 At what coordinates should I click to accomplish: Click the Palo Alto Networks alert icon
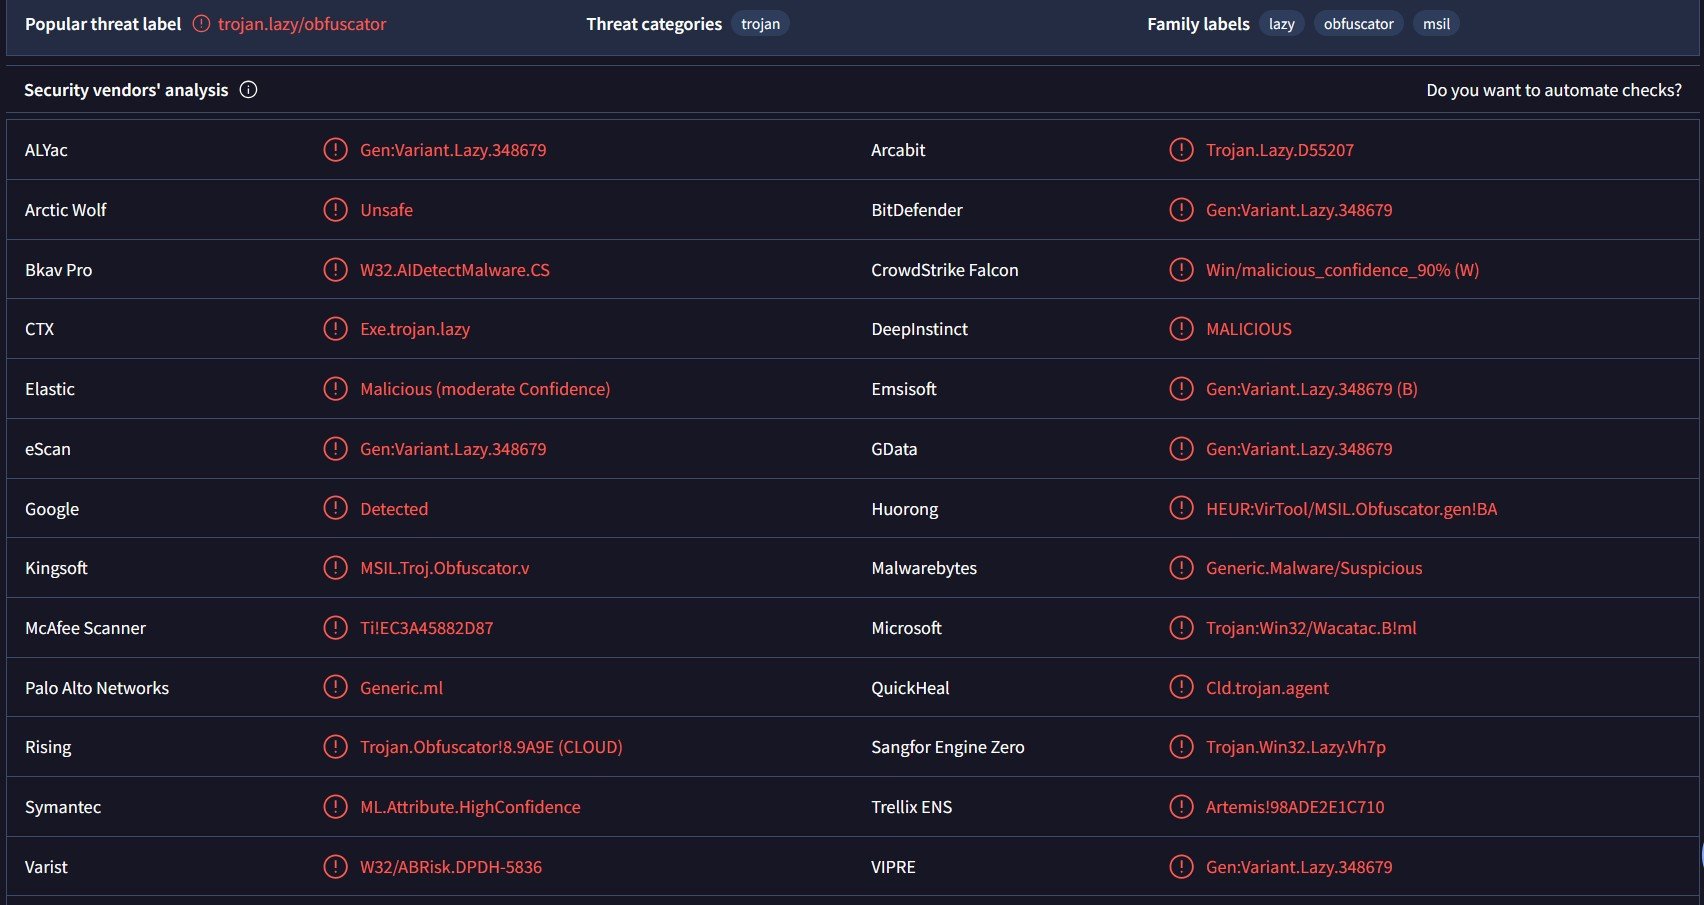[x=335, y=688]
